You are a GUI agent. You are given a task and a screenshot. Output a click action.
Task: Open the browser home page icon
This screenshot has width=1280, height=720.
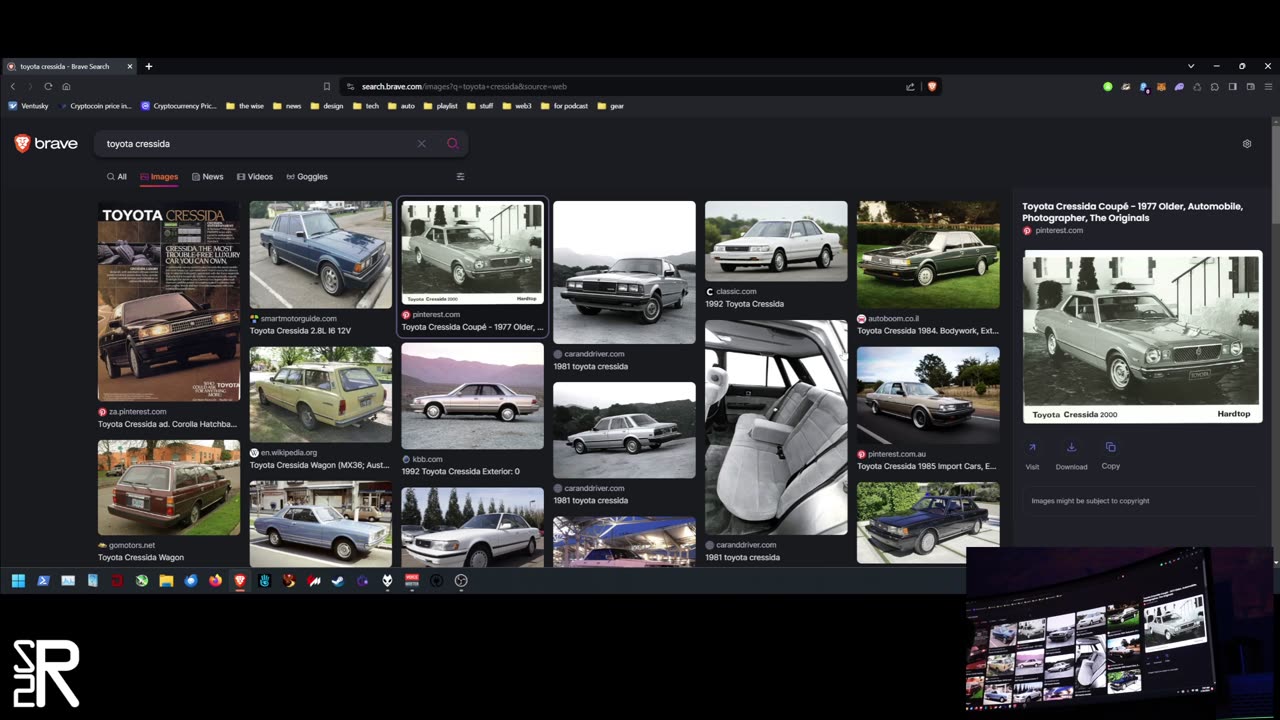[x=66, y=87]
